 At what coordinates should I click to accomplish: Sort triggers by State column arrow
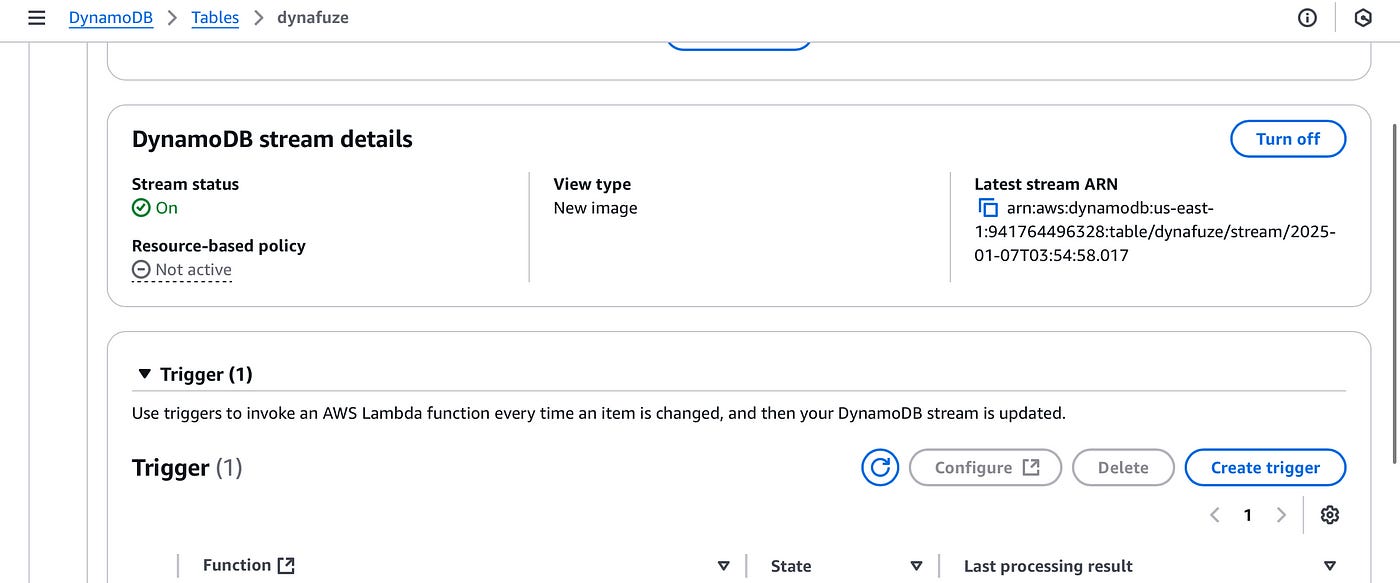916,566
